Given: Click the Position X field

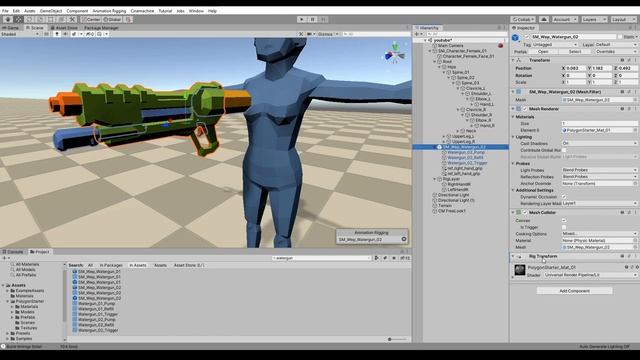Looking at the screenshot, I should click(576, 68).
